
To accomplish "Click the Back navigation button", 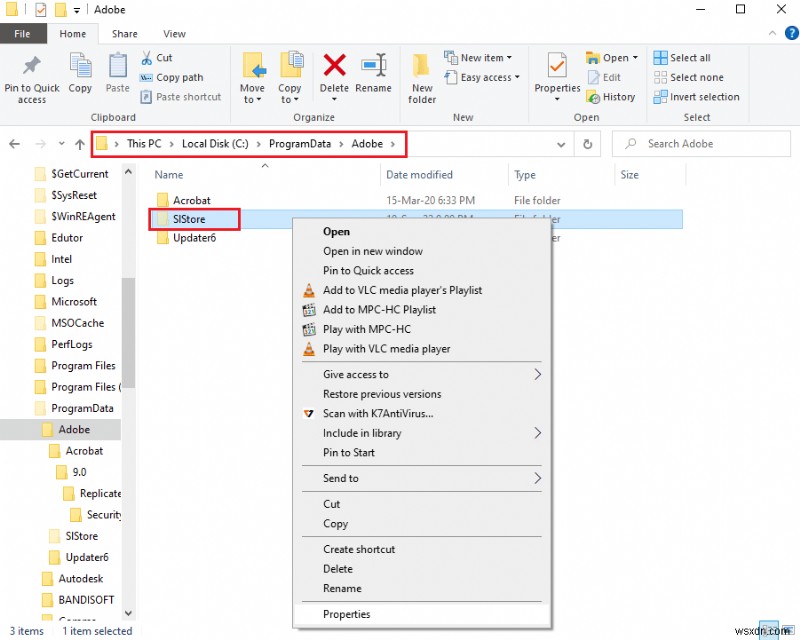I will click(15, 143).
